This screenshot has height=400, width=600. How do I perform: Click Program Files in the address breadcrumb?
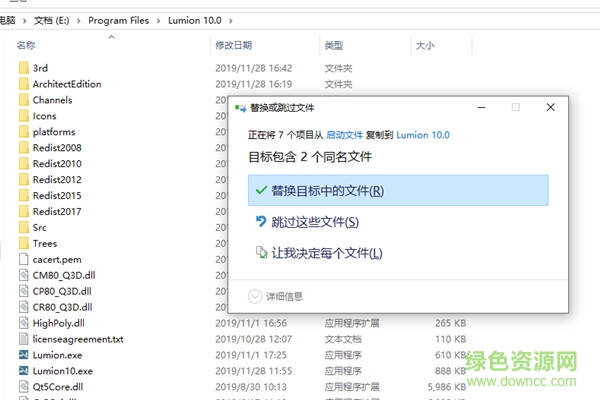pyautogui.click(x=119, y=20)
